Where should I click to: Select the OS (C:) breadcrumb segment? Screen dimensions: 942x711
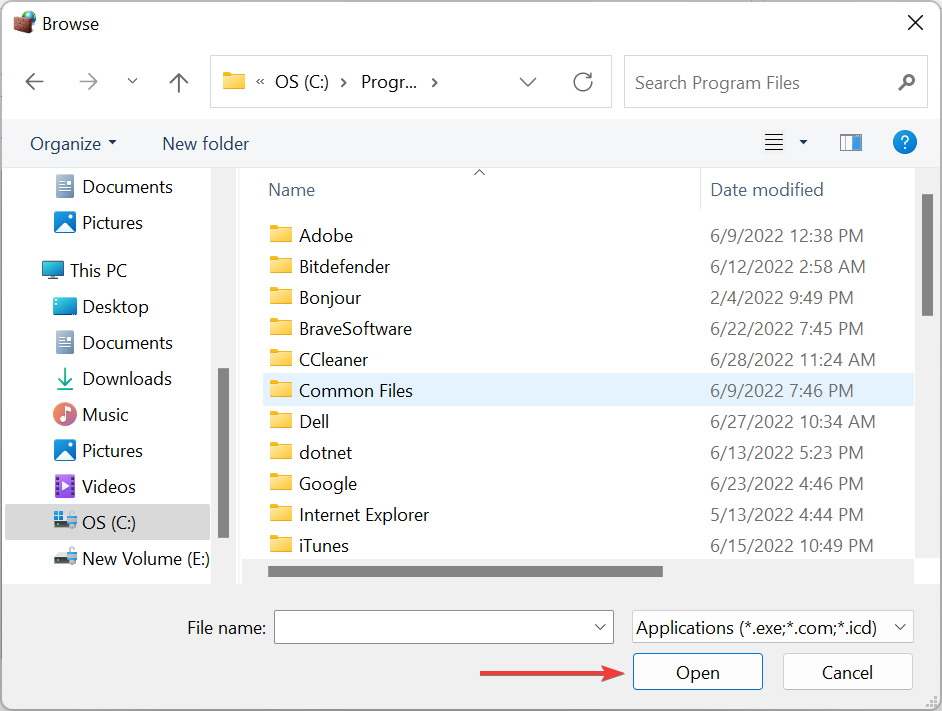[302, 82]
